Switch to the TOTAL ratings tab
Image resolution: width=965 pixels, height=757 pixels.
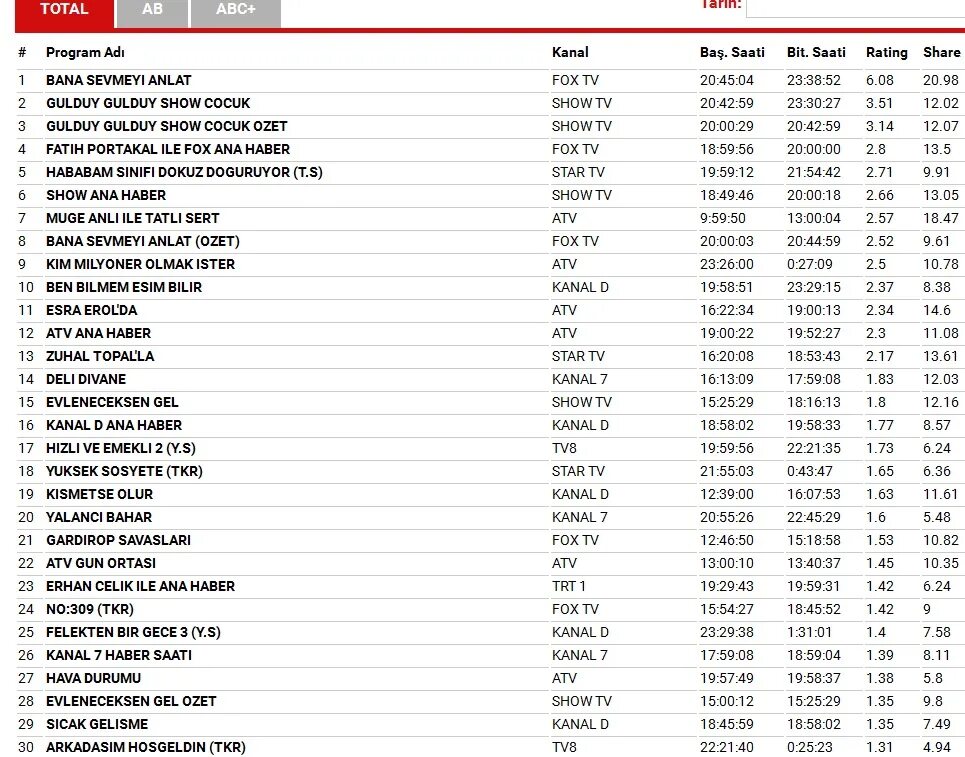(x=64, y=12)
